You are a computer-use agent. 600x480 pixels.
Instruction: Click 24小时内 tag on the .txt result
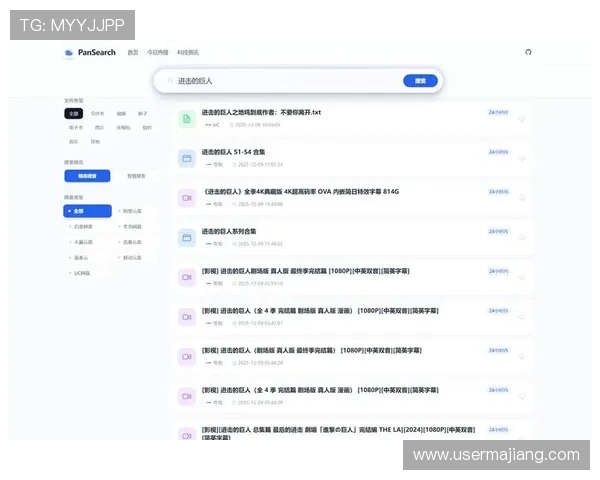point(498,112)
